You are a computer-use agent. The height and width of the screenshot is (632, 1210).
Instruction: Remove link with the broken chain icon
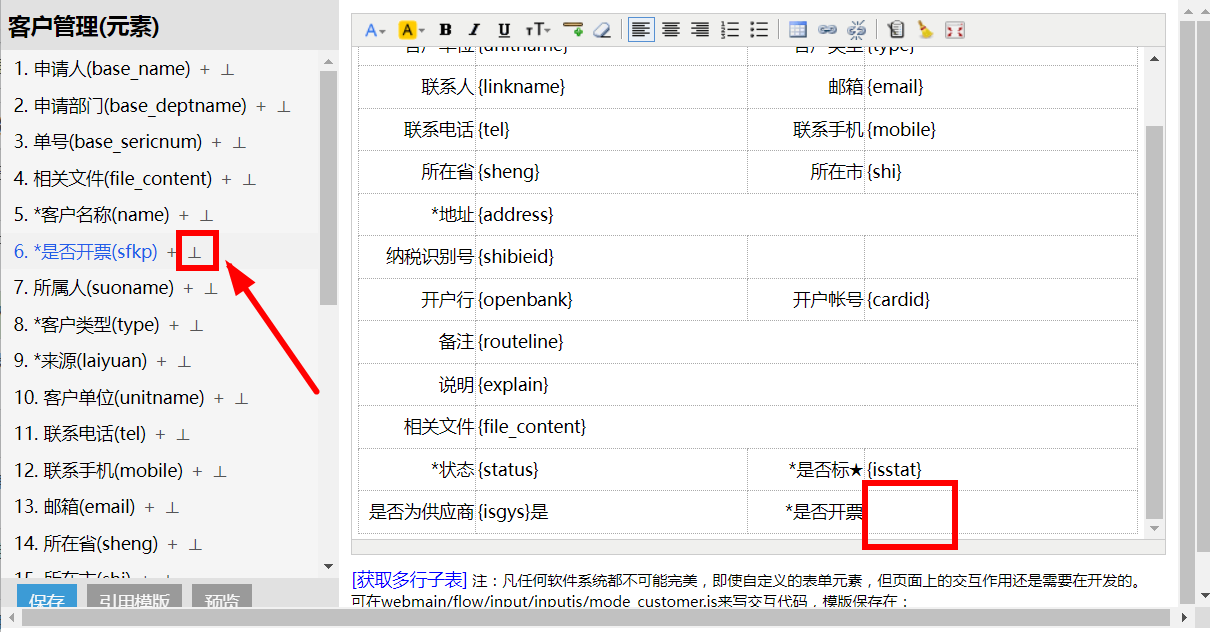click(x=857, y=30)
